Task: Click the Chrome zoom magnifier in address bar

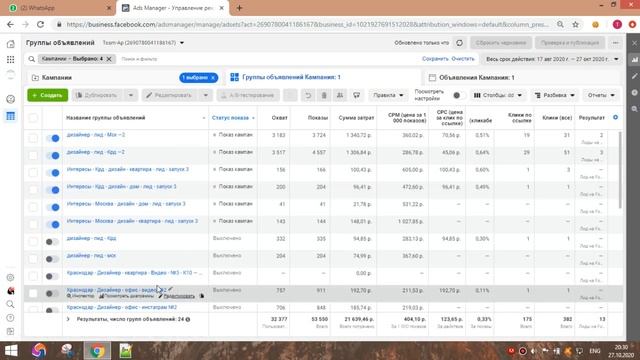Action: click(x=560, y=24)
